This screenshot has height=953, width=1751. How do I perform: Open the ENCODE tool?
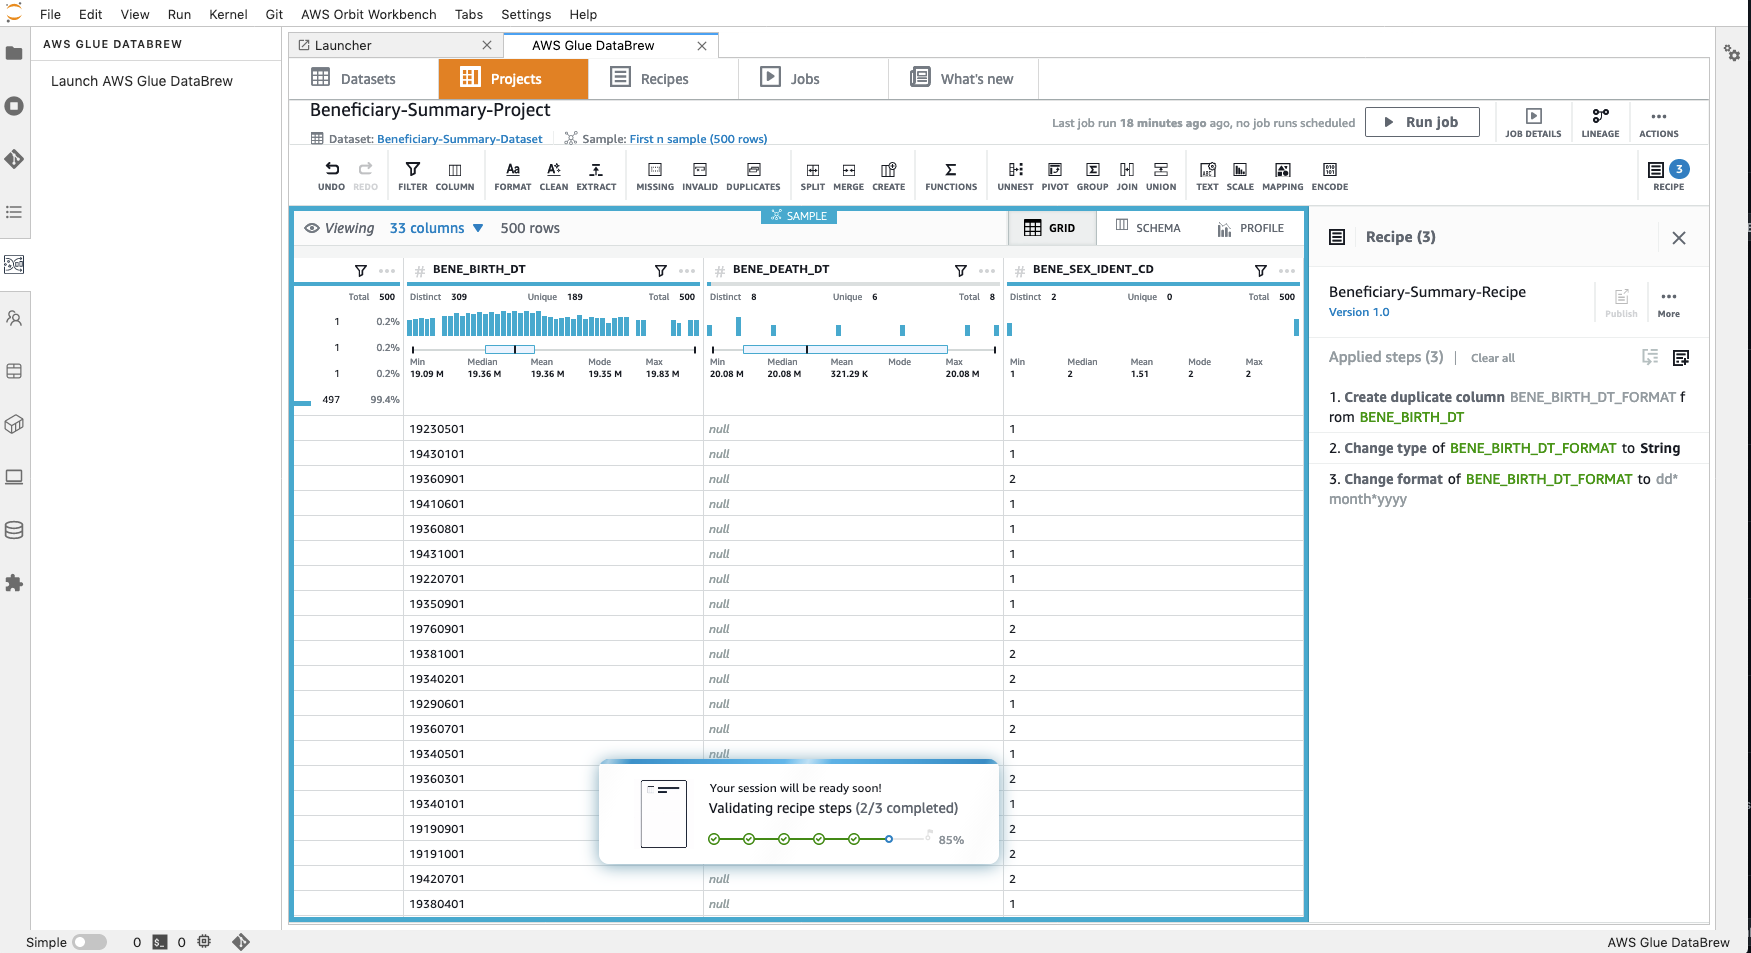pos(1330,175)
